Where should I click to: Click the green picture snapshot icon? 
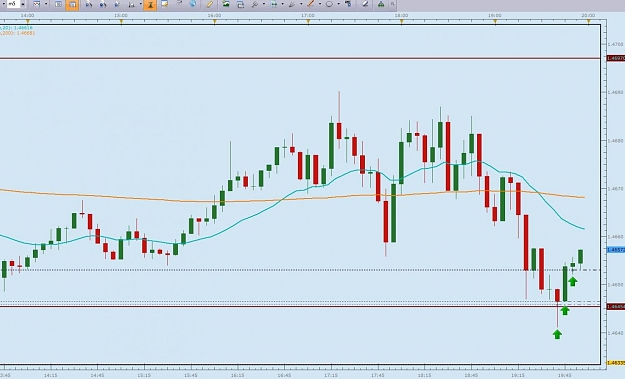[226, 4]
